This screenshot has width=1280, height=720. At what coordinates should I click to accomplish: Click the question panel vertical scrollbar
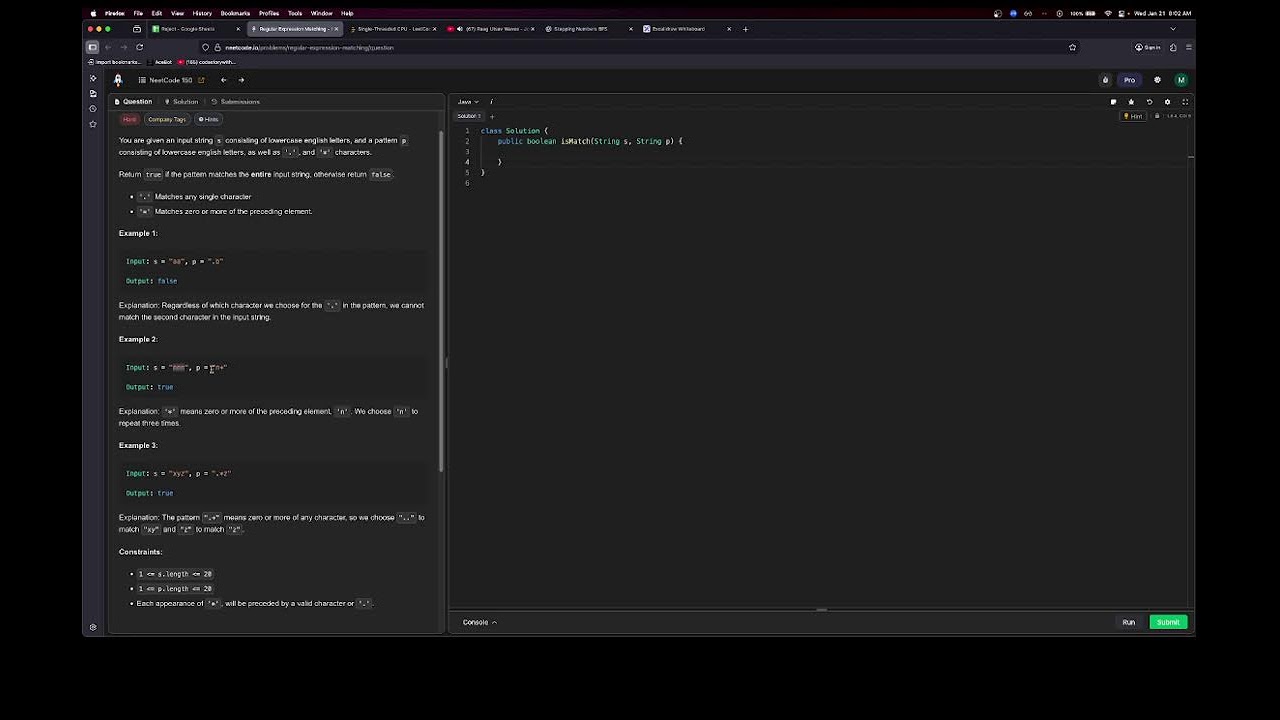(441, 300)
